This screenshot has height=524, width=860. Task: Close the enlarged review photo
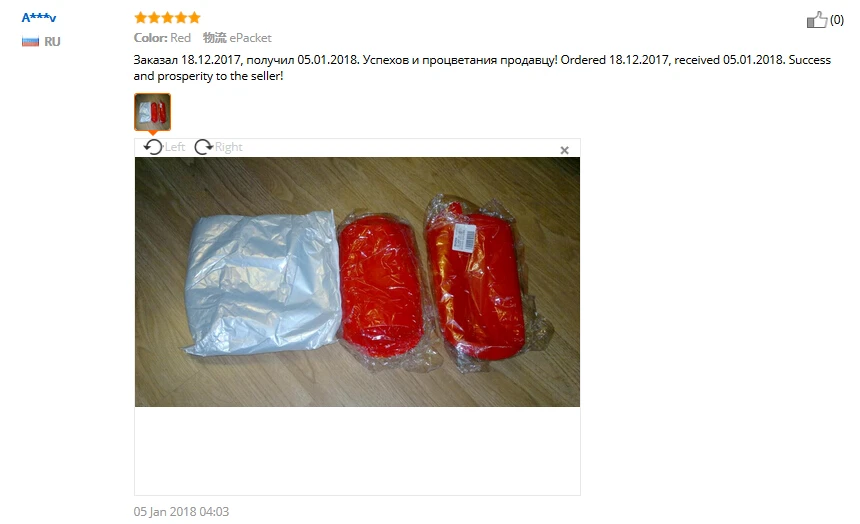564,150
